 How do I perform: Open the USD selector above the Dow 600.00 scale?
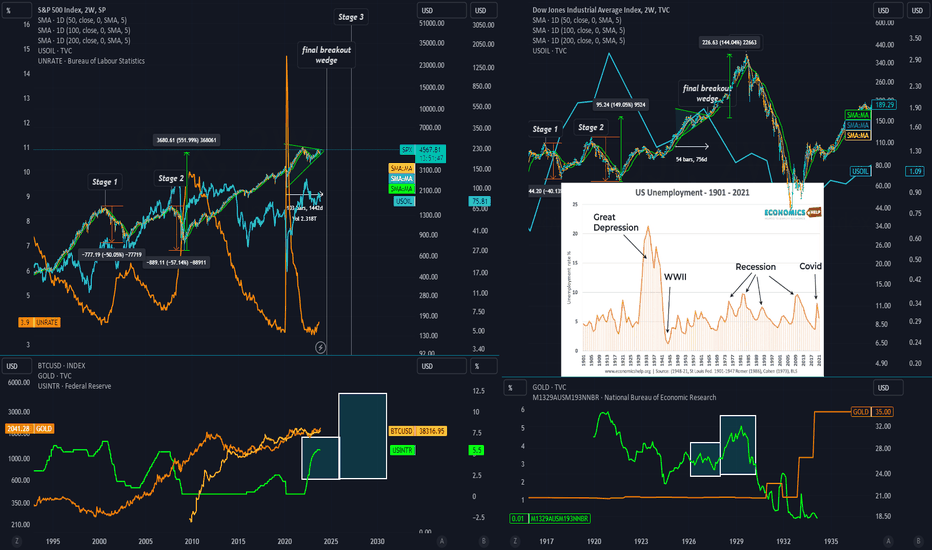click(888, 10)
